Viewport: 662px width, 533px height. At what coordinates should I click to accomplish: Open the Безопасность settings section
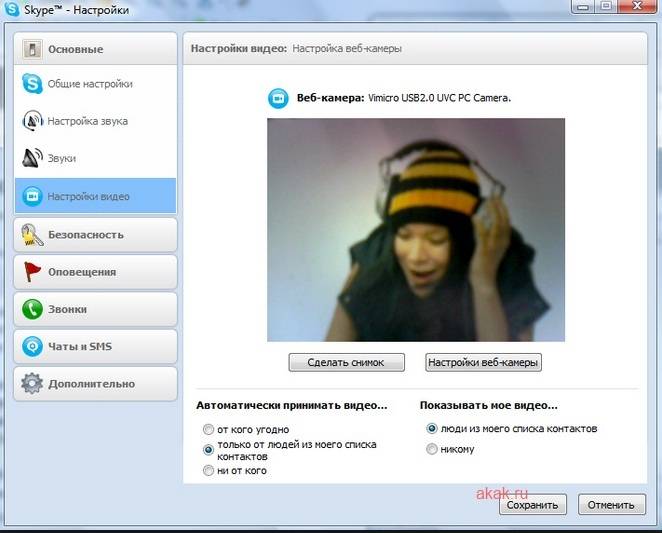[x=96, y=235]
